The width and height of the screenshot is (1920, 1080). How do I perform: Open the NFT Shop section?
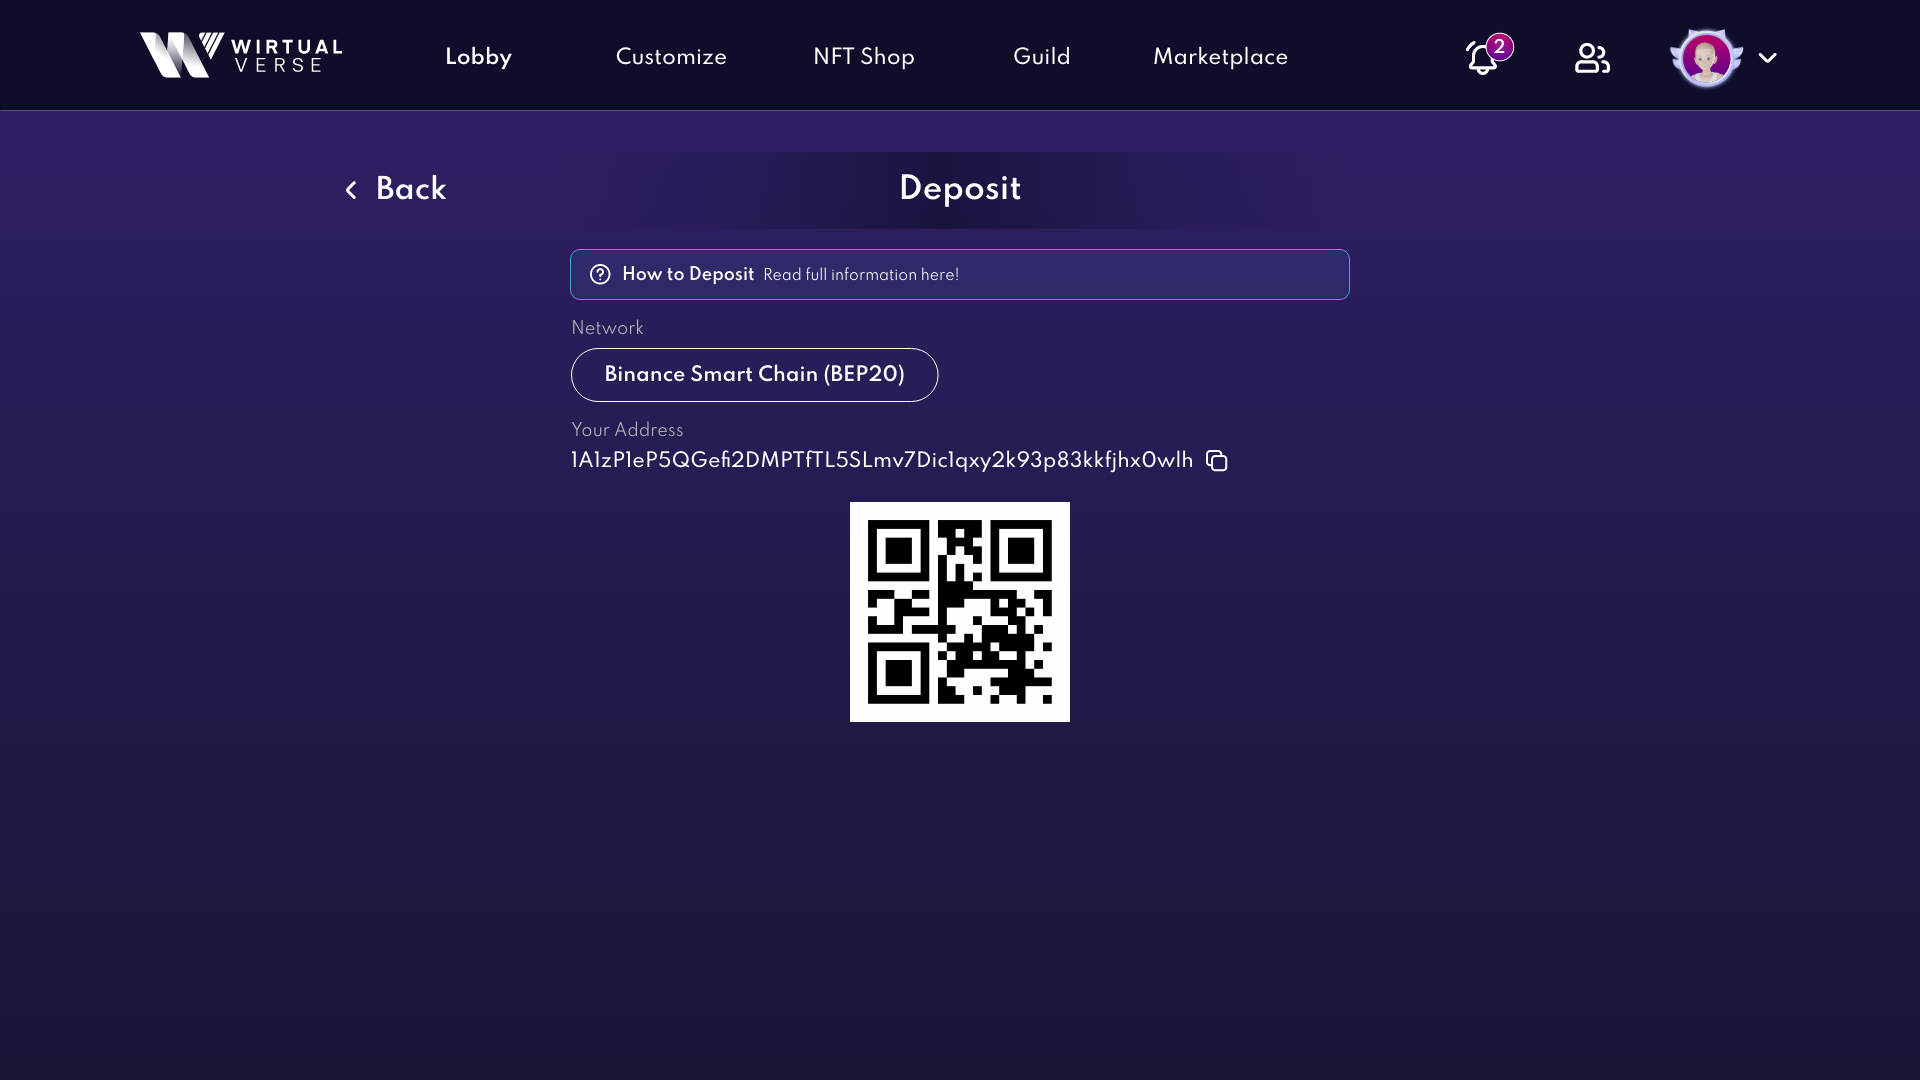pos(864,57)
